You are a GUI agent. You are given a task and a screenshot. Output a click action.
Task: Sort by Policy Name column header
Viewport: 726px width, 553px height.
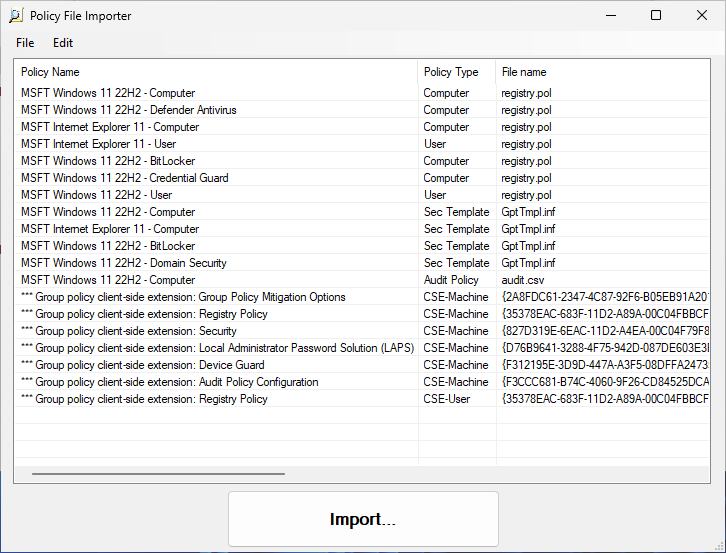point(216,72)
